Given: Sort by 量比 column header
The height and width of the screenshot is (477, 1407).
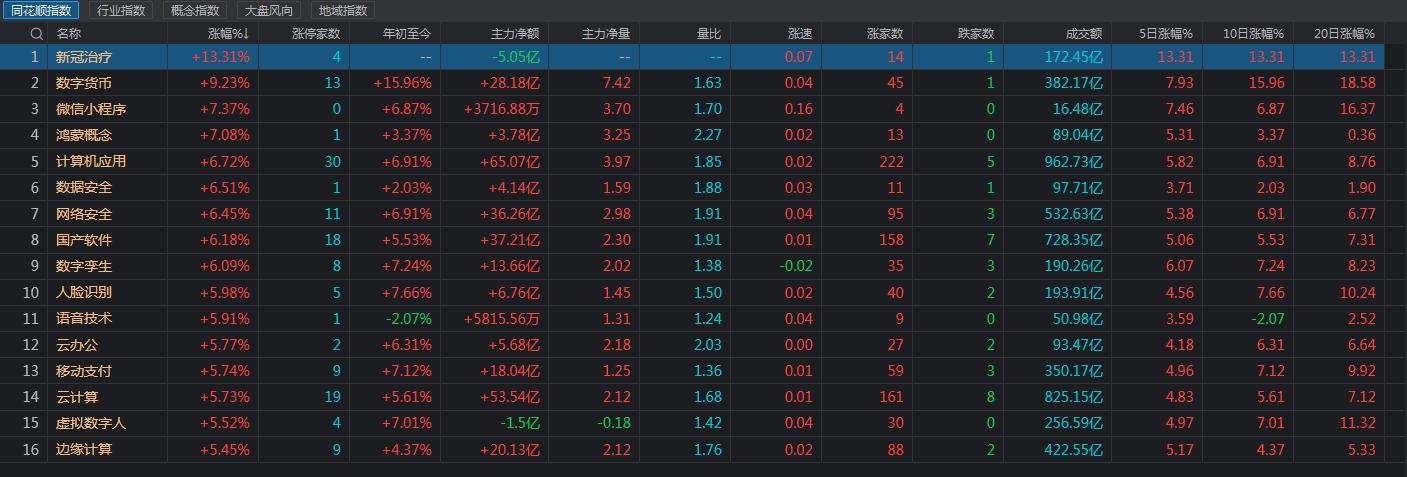Looking at the screenshot, I should click(709, 34).
